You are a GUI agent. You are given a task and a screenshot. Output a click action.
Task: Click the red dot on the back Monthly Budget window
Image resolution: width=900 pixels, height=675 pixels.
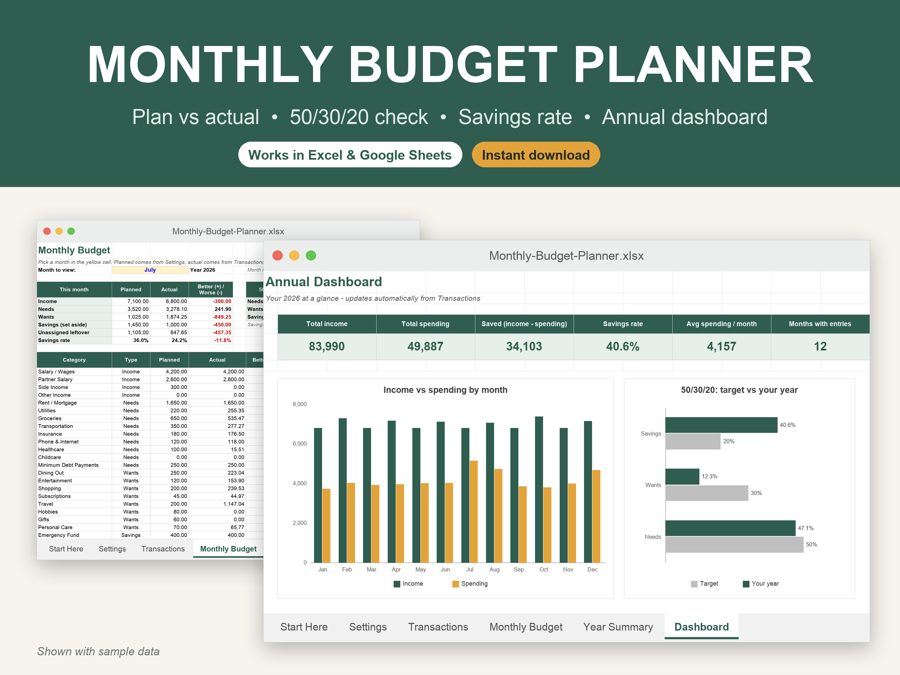(x=47, y=231)
